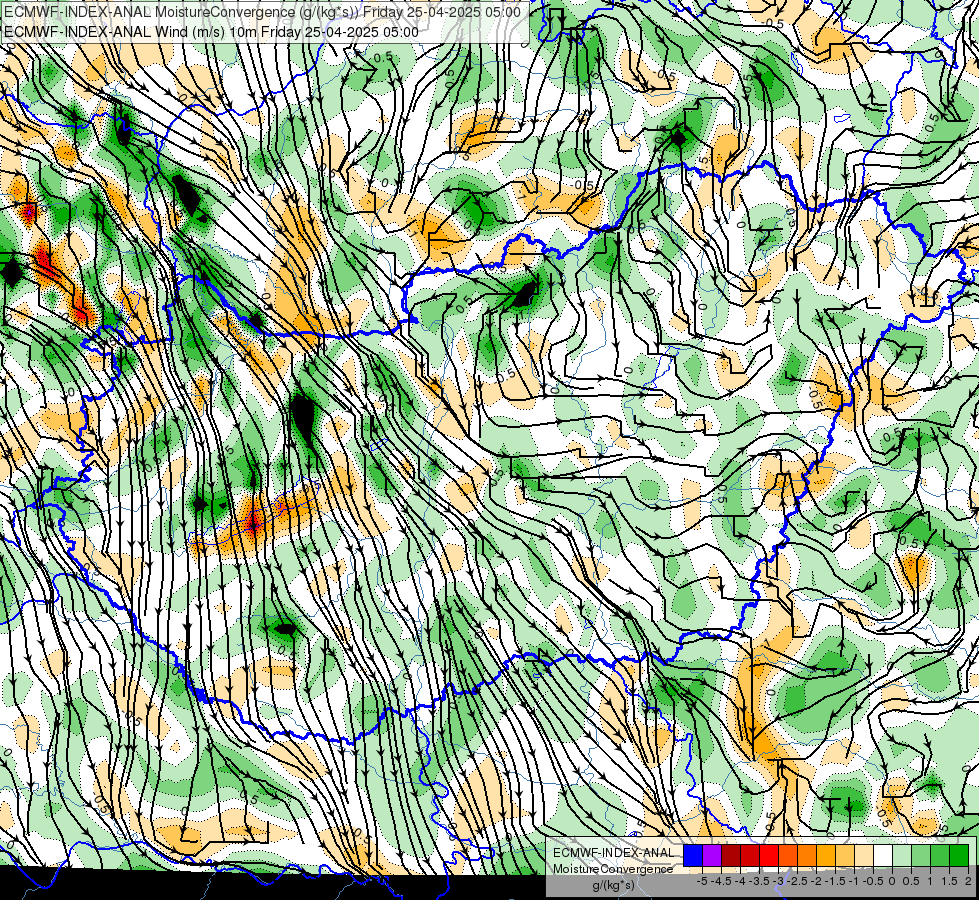Click the ECMWF-INDEX-ANAL label in the legend
979x900 pixels.
[x=614, y=853]
